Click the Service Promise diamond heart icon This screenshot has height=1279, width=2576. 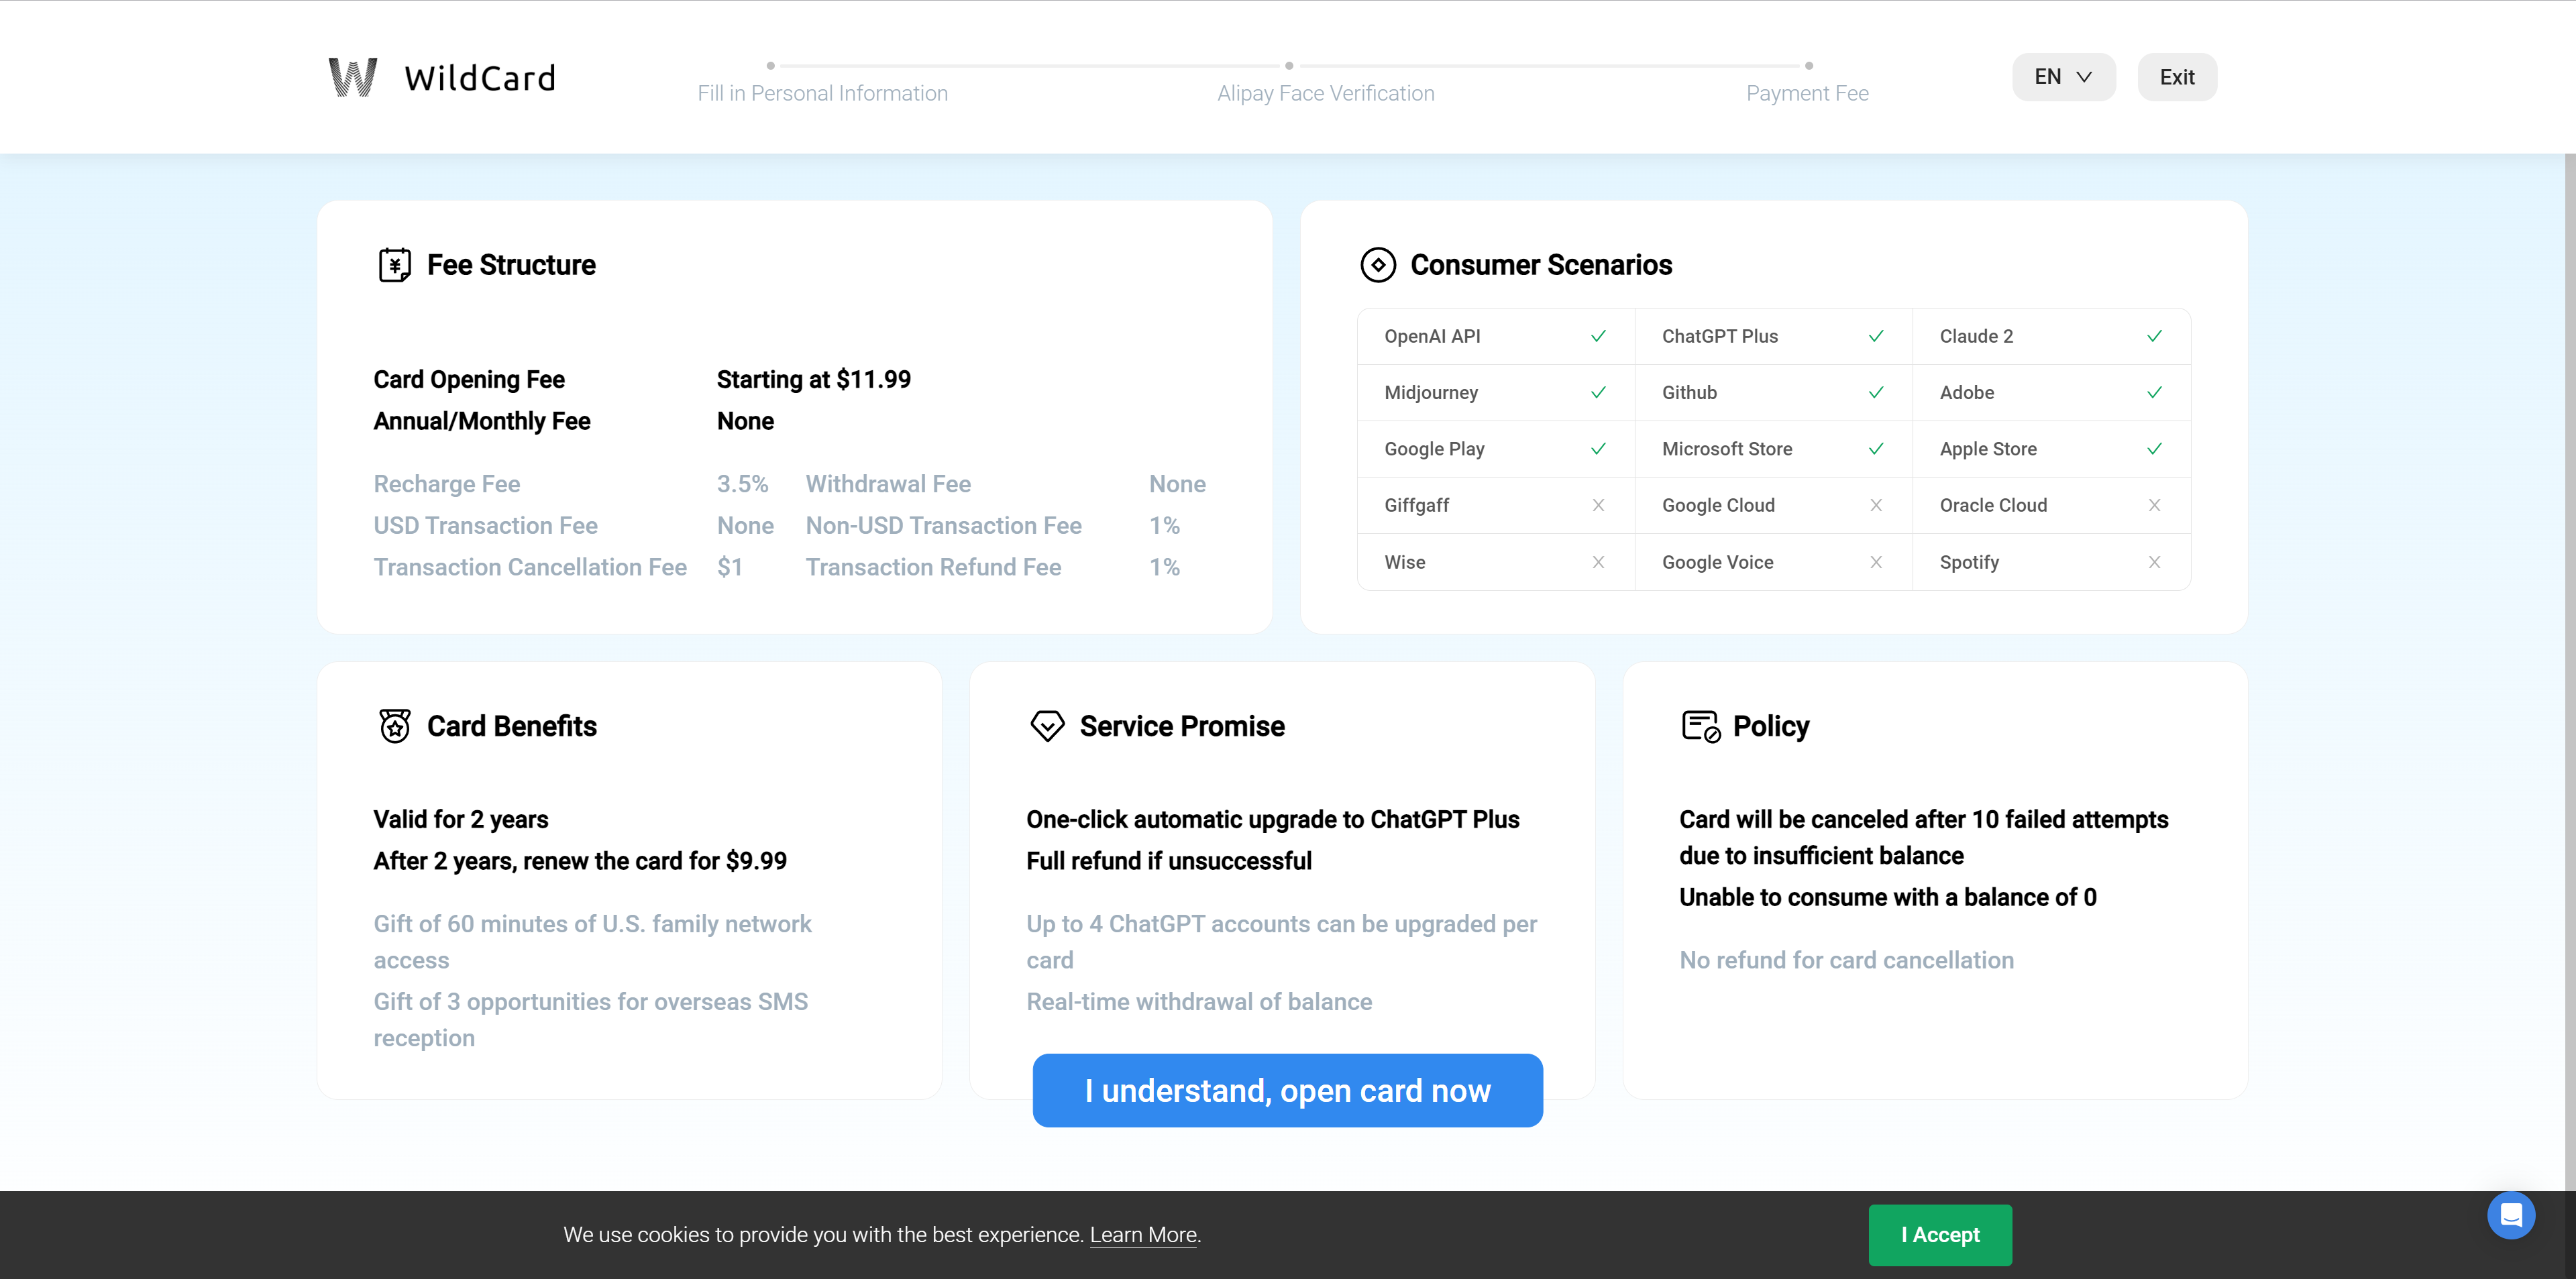1047,726
